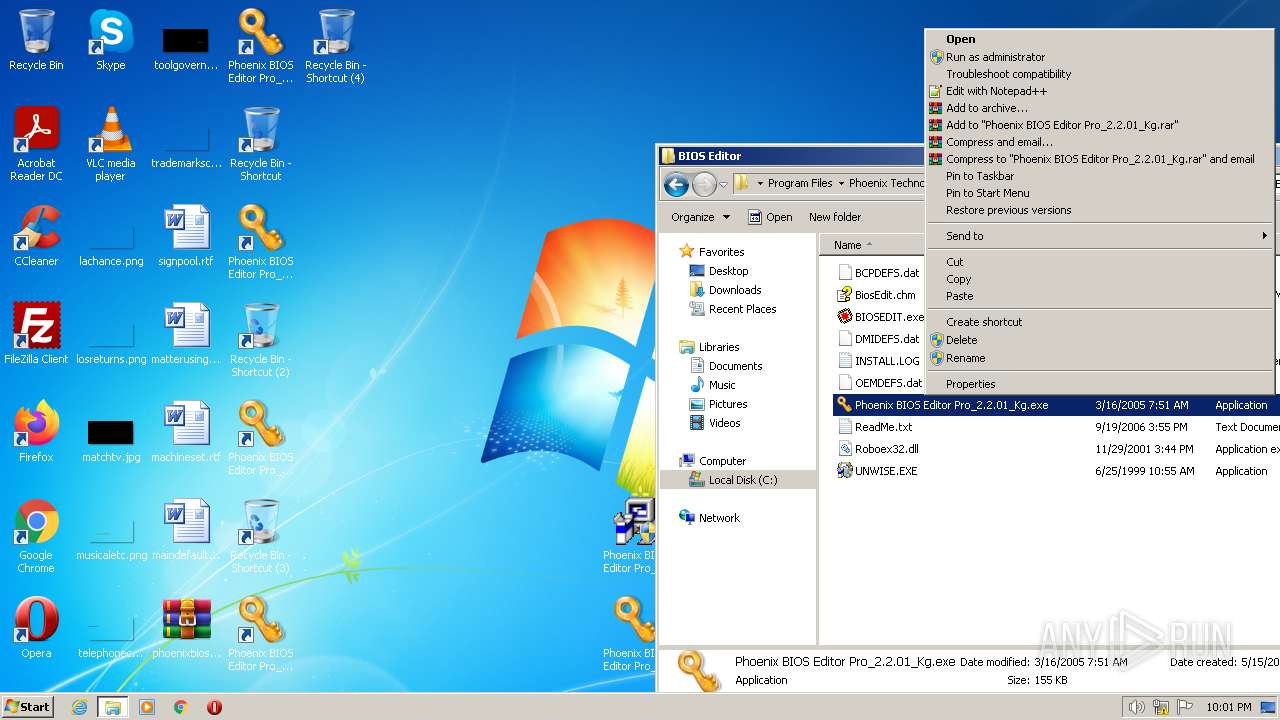Select machineset.rtf document icon
The width and height of the screenshot is (1280, 720).
click(186, 432)
